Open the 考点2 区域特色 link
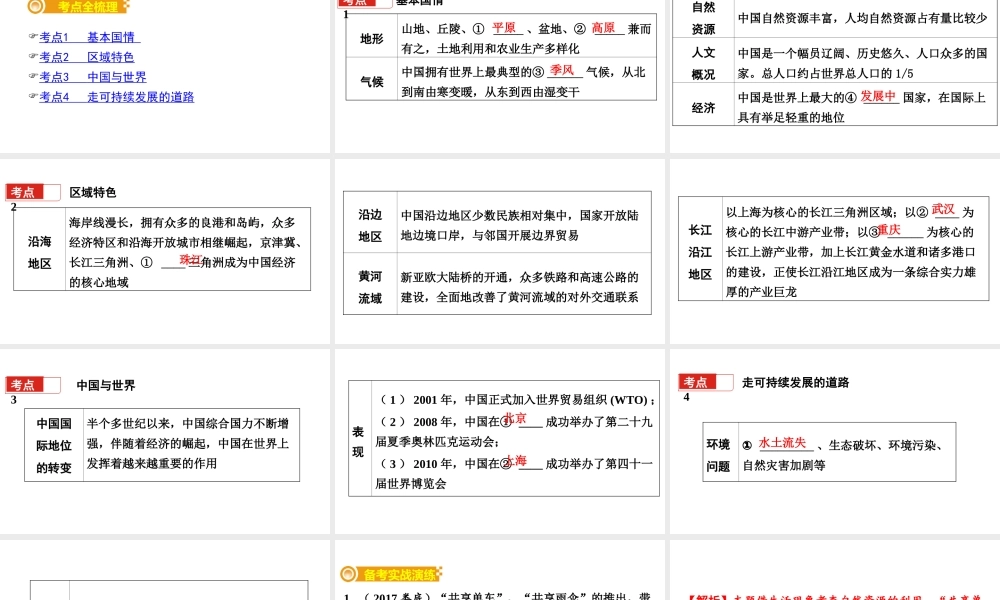The image size is (1000, 600). coord(87,57)
